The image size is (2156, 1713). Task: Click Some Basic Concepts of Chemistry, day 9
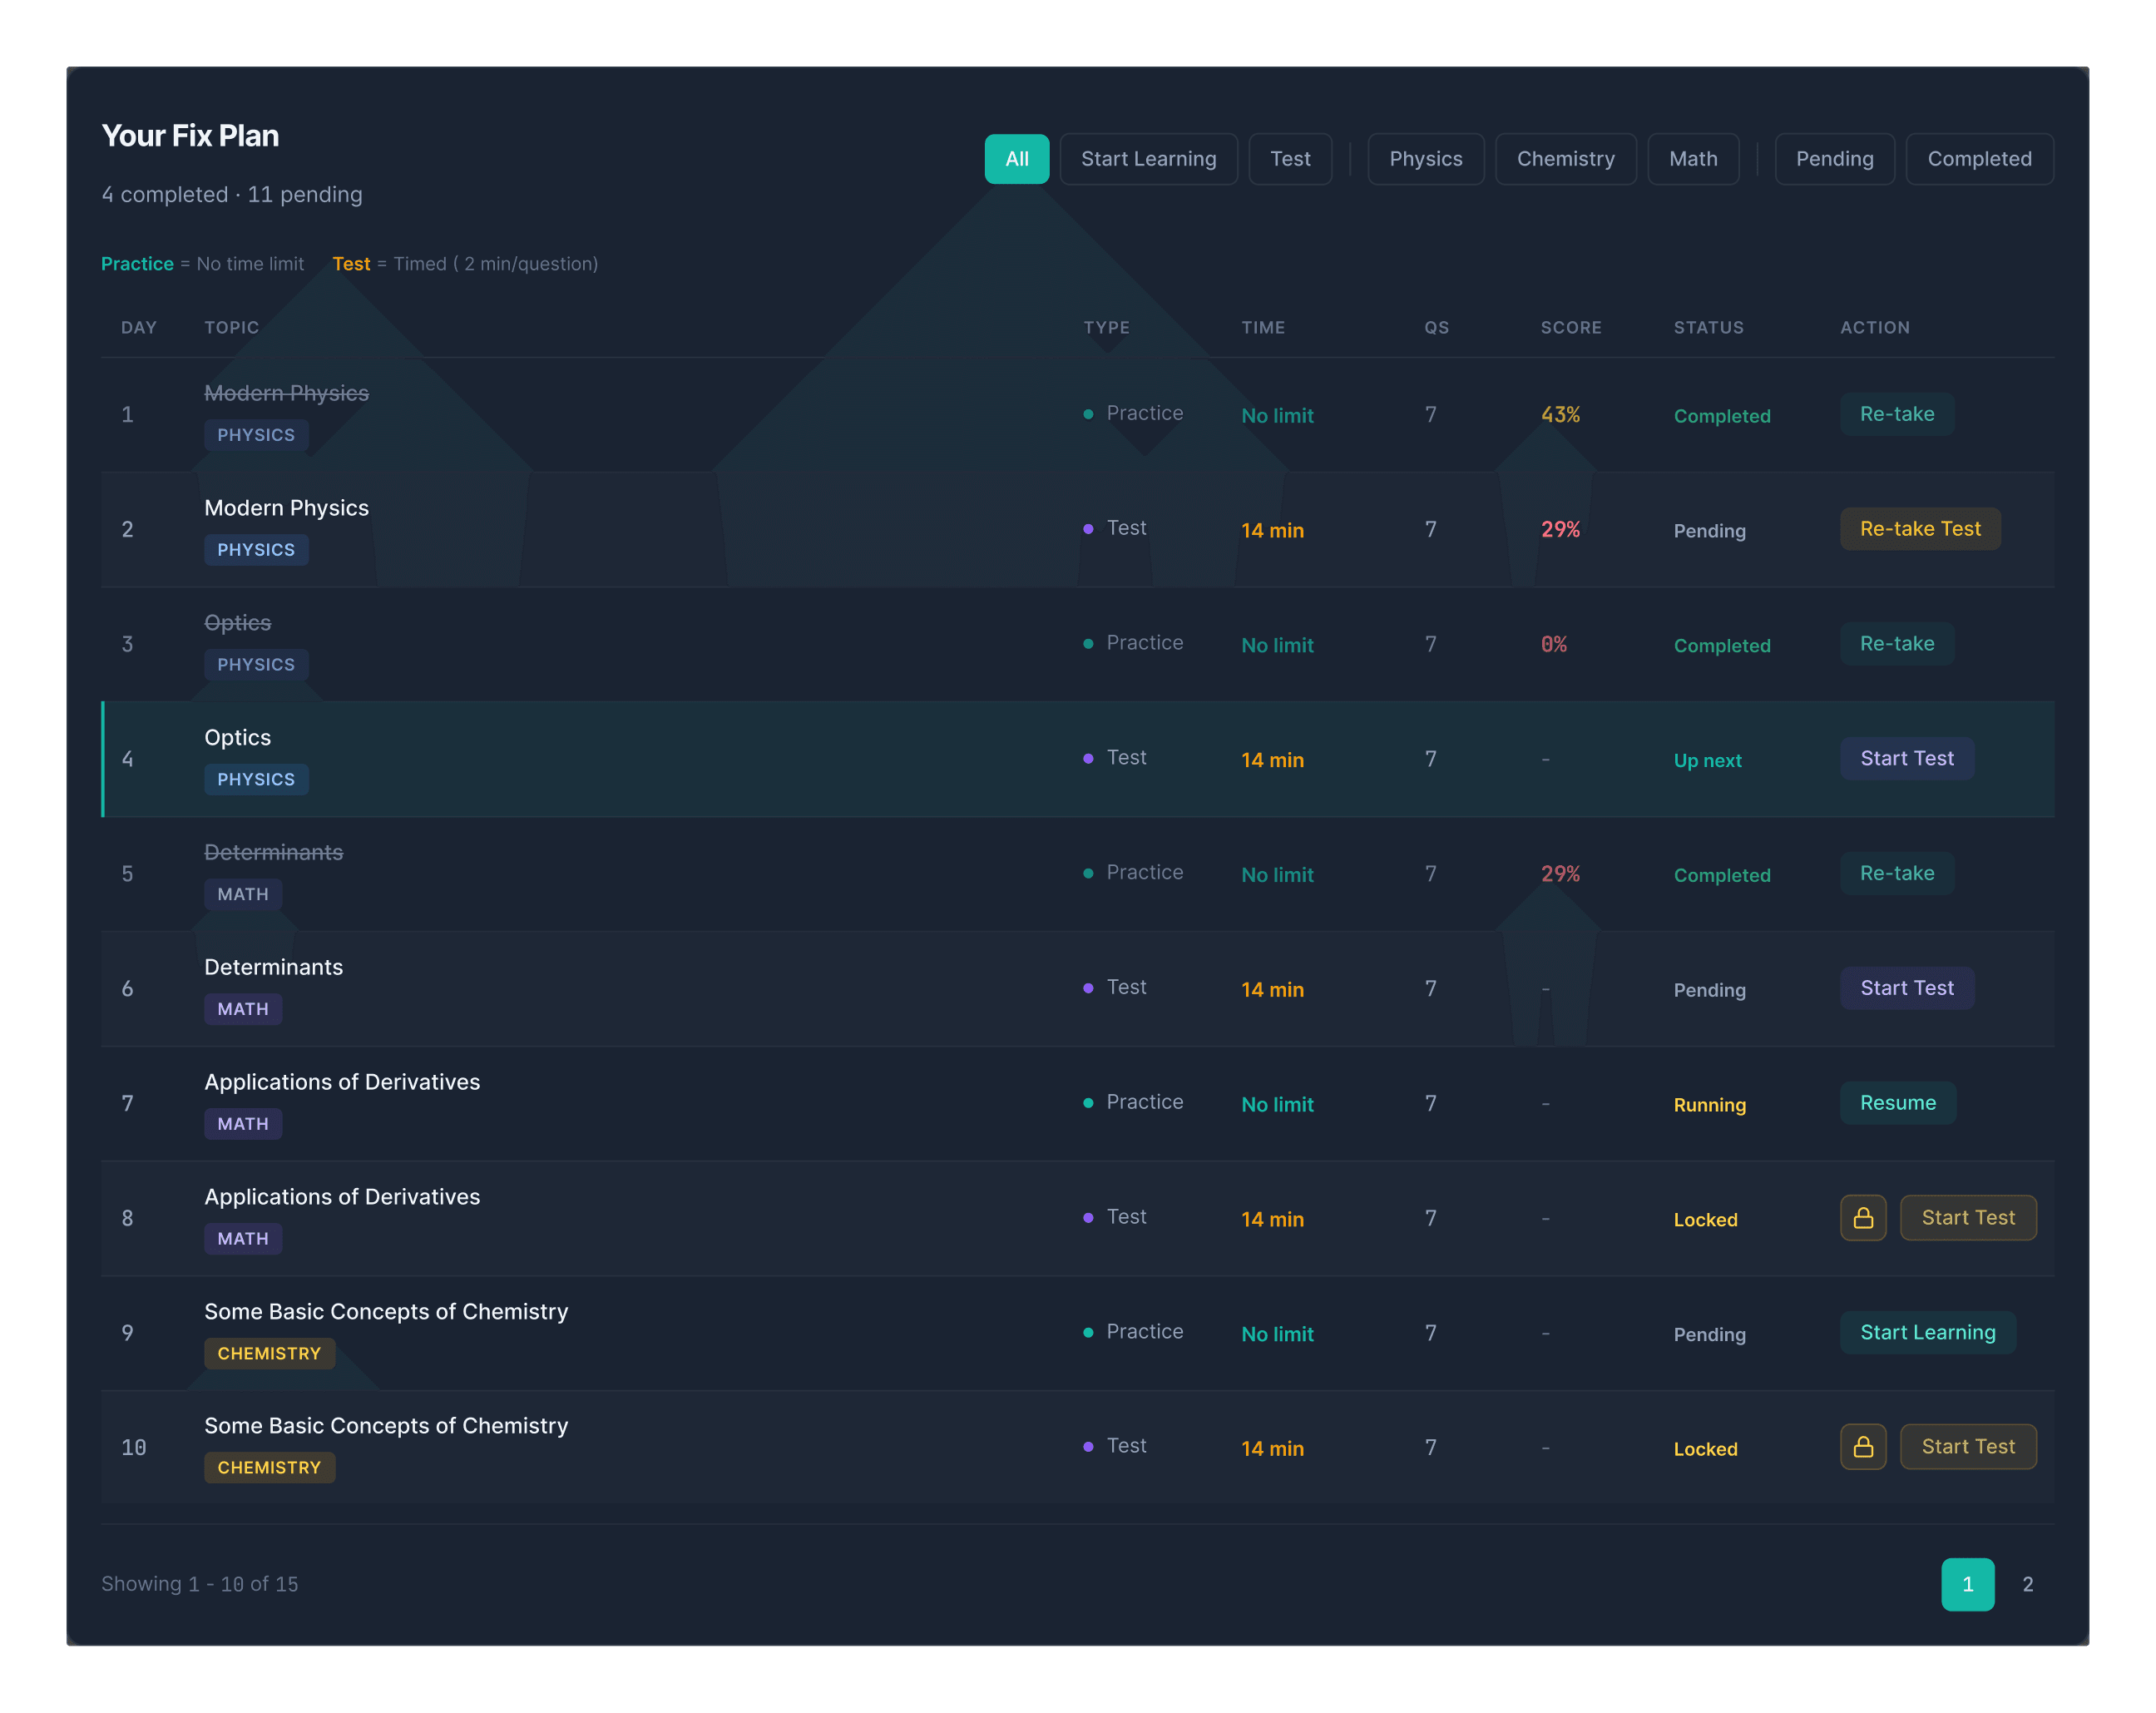click(386, 1311)
